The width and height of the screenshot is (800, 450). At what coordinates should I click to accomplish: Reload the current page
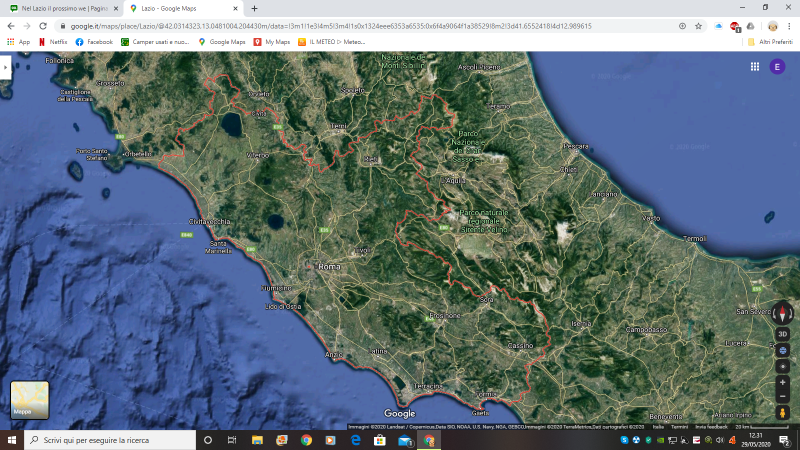(x=43, y=26)
